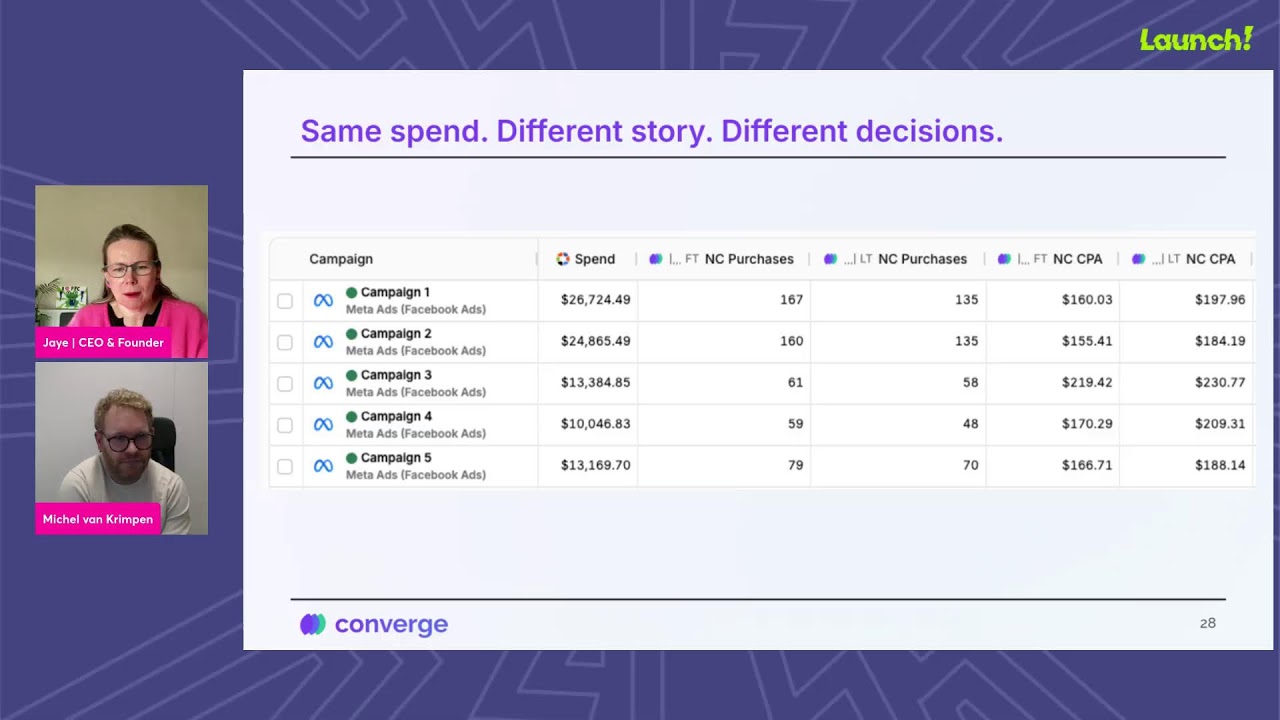Click the $24,865.49 spend cell
This screenshot has height=720, width=1280.
click(595, 341)
